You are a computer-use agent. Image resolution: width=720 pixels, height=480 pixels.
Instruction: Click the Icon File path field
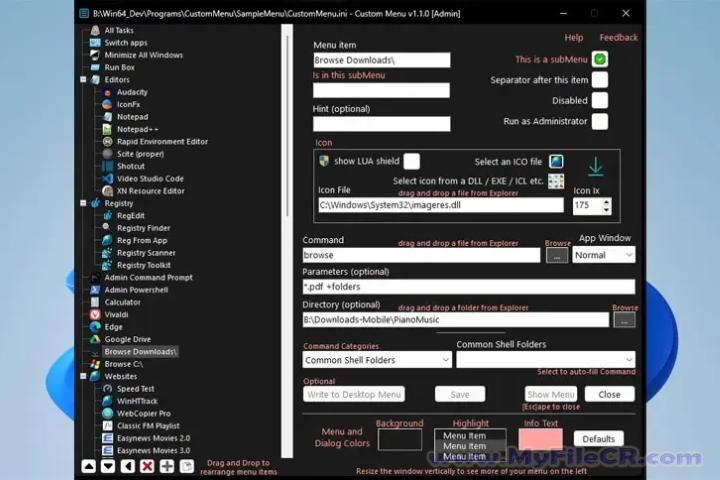point(441,205)
